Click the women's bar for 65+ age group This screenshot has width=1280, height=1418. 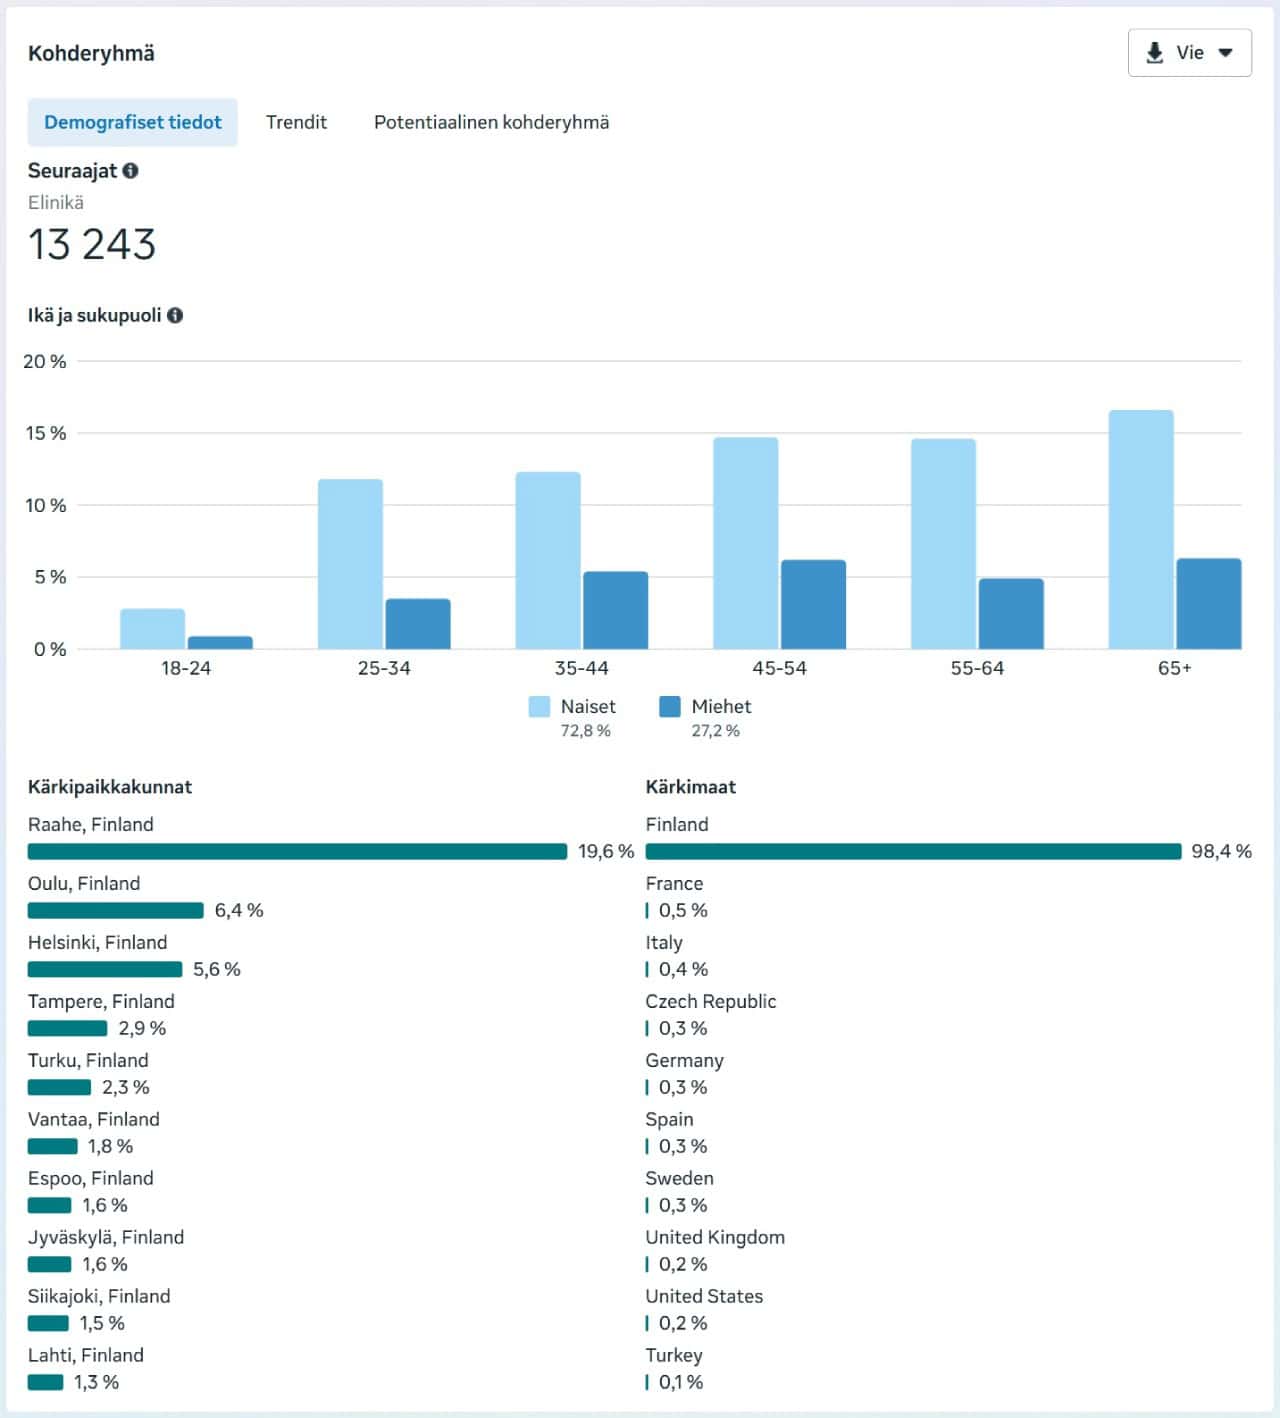(1140, 530)
